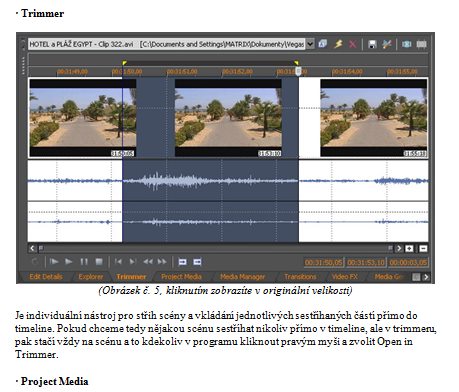Select the clip name field 'HOTEL a PLÁŽ EGYPT - Clip 322.avi'
This screenshot has height=392, width=459.
(167, 44)
